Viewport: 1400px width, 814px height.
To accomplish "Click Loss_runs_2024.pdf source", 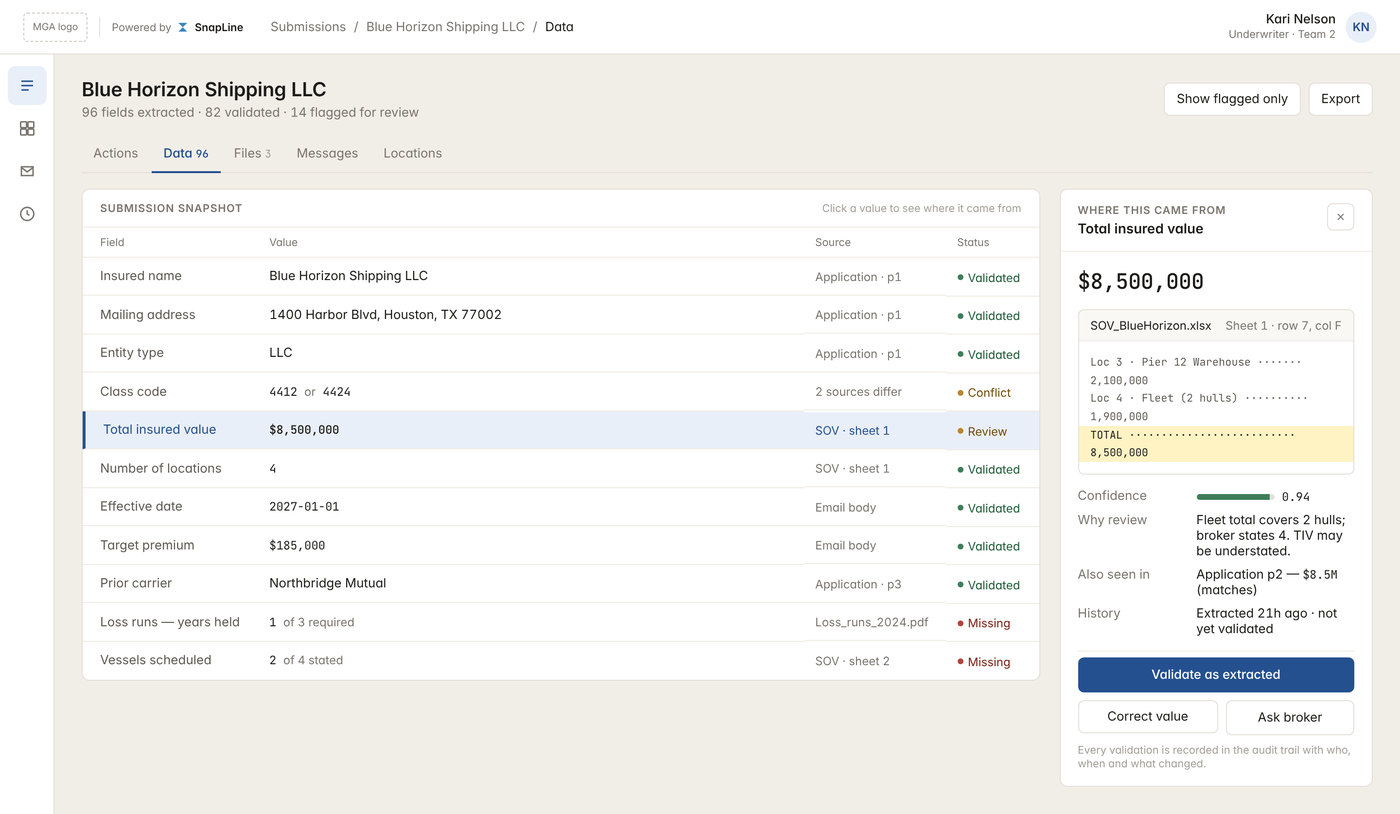I will pyautogui.click(x=871, y=622).
